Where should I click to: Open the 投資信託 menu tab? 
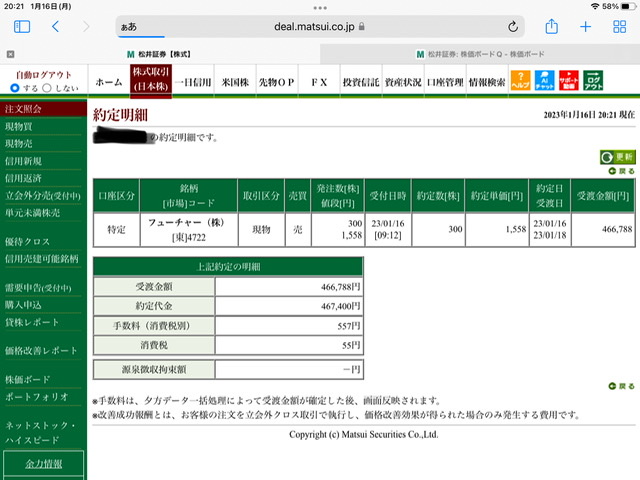click(361, 82)
